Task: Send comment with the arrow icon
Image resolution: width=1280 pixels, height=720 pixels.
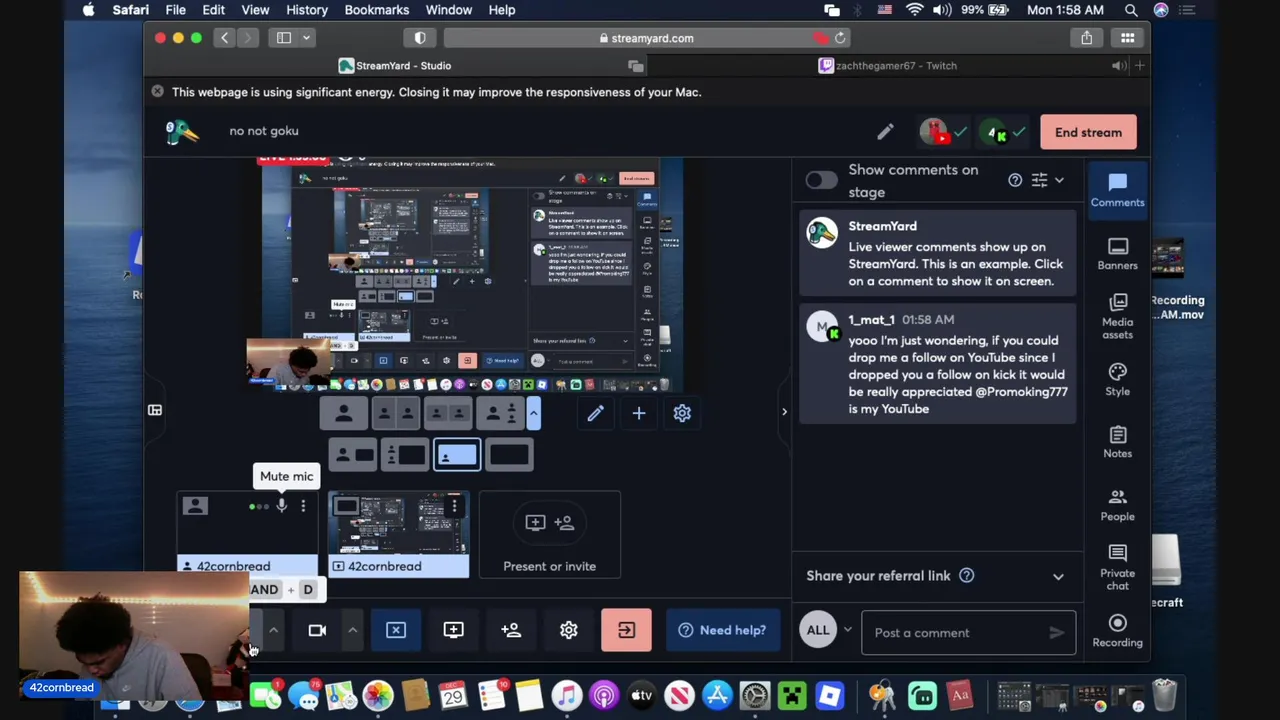Action: pos(1056,632)
